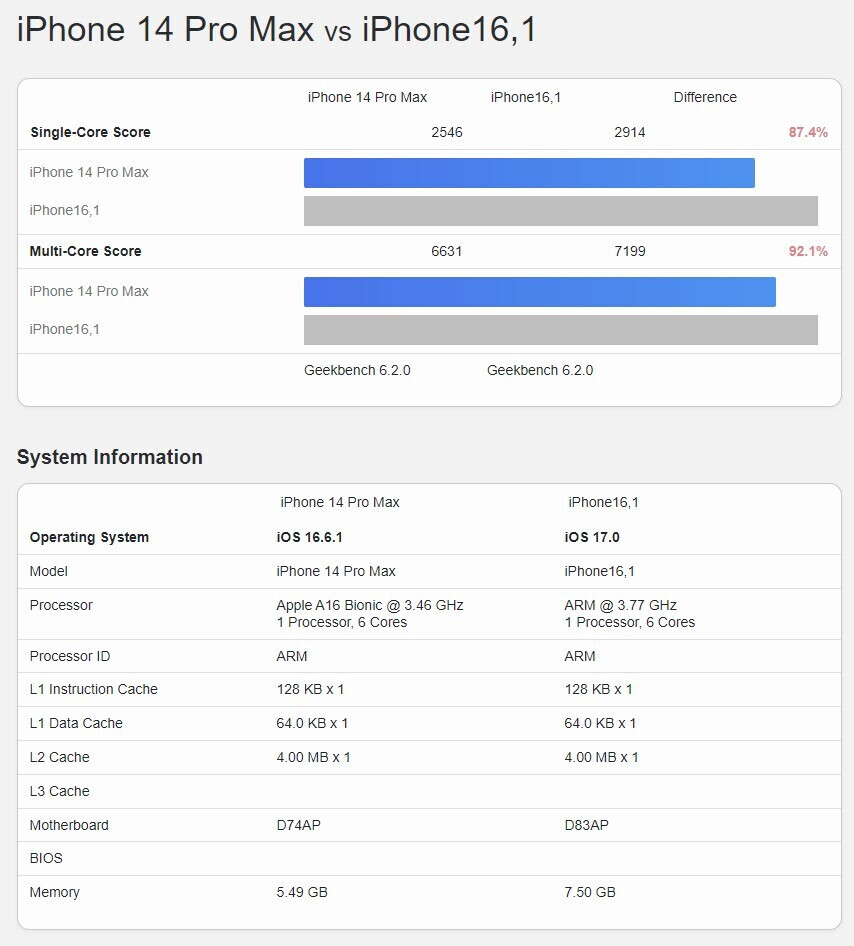Click the Processor ID row label

pyautogui.click(x=70, y=656)
